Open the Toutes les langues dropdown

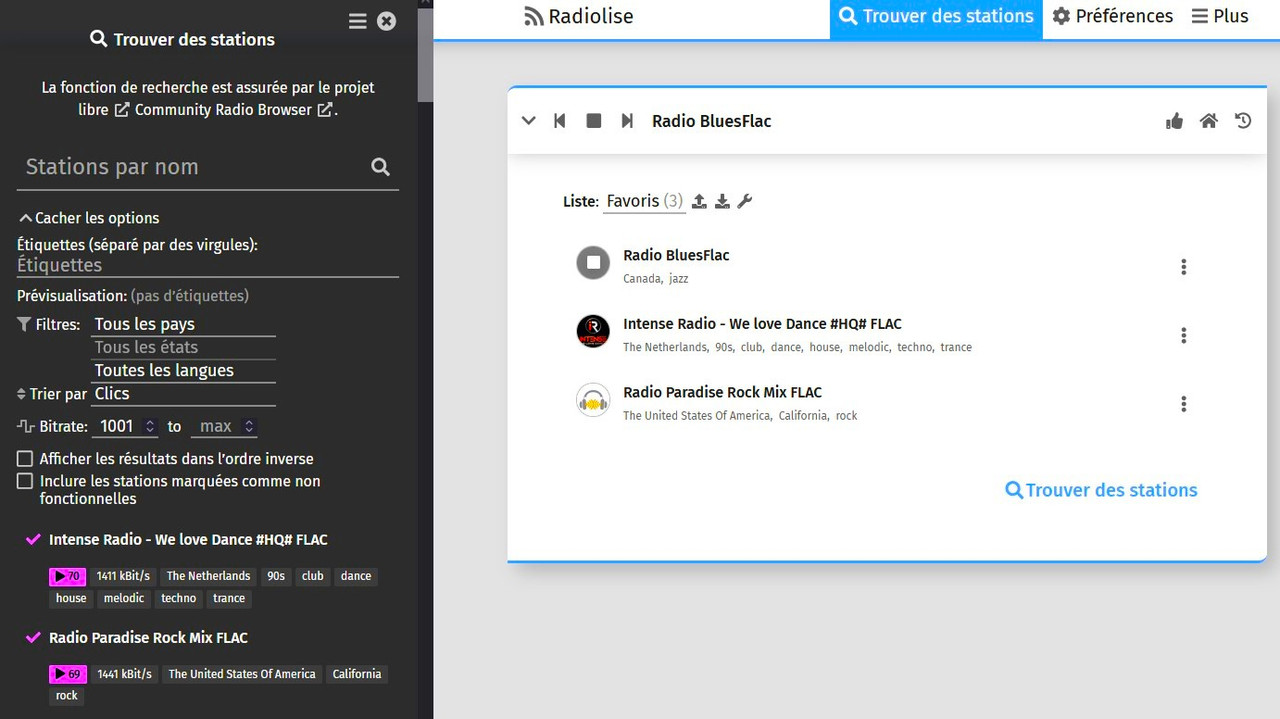coord(184,370)
